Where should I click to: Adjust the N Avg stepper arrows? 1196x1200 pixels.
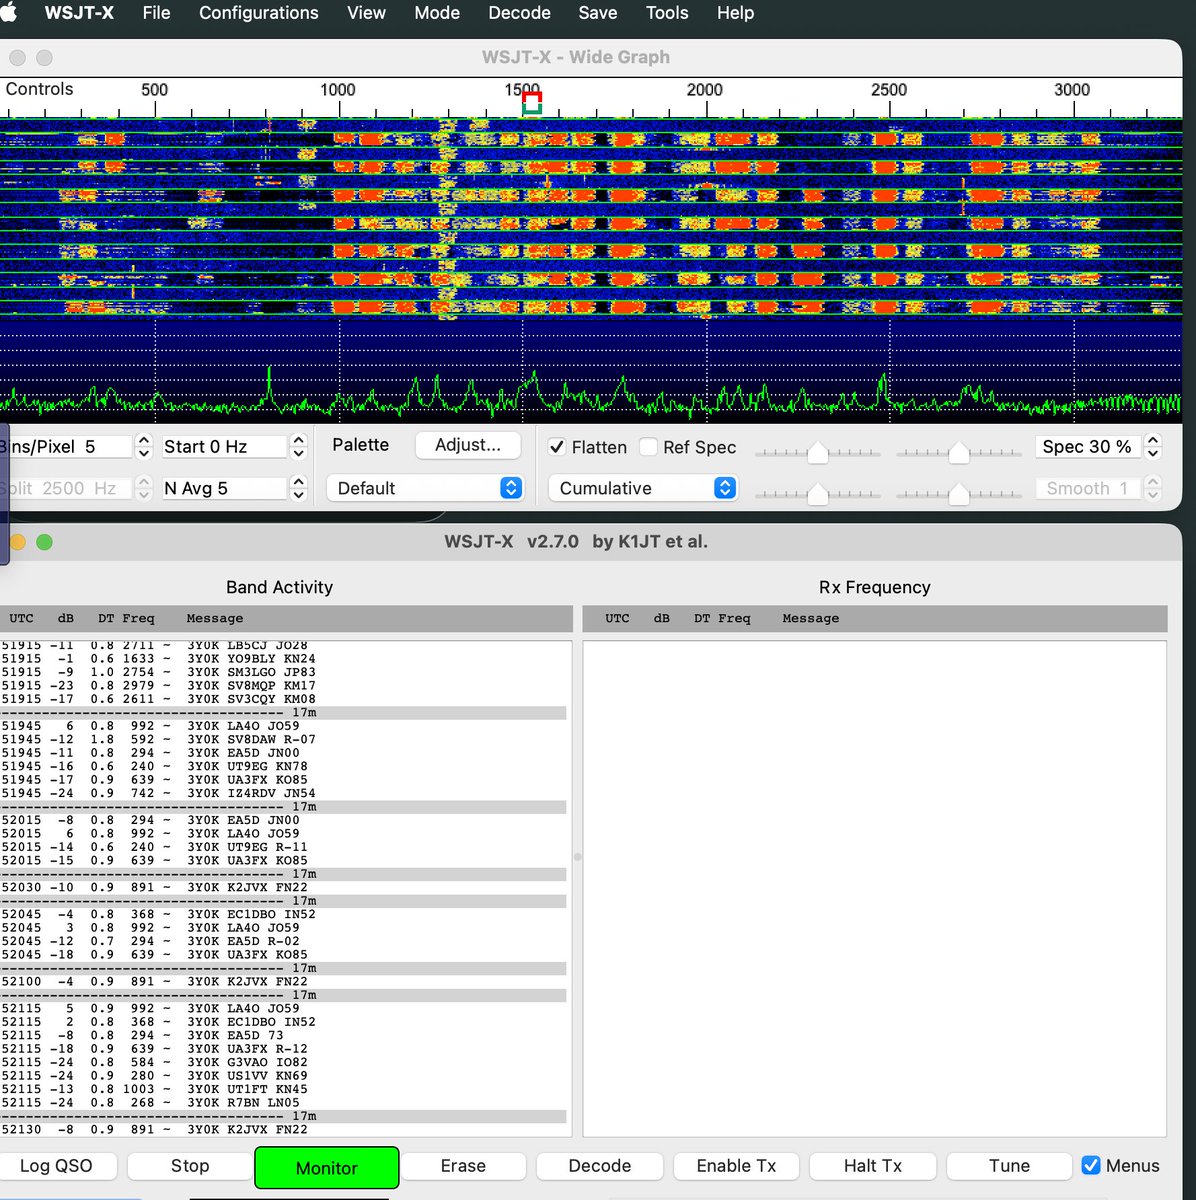(298, 488)
